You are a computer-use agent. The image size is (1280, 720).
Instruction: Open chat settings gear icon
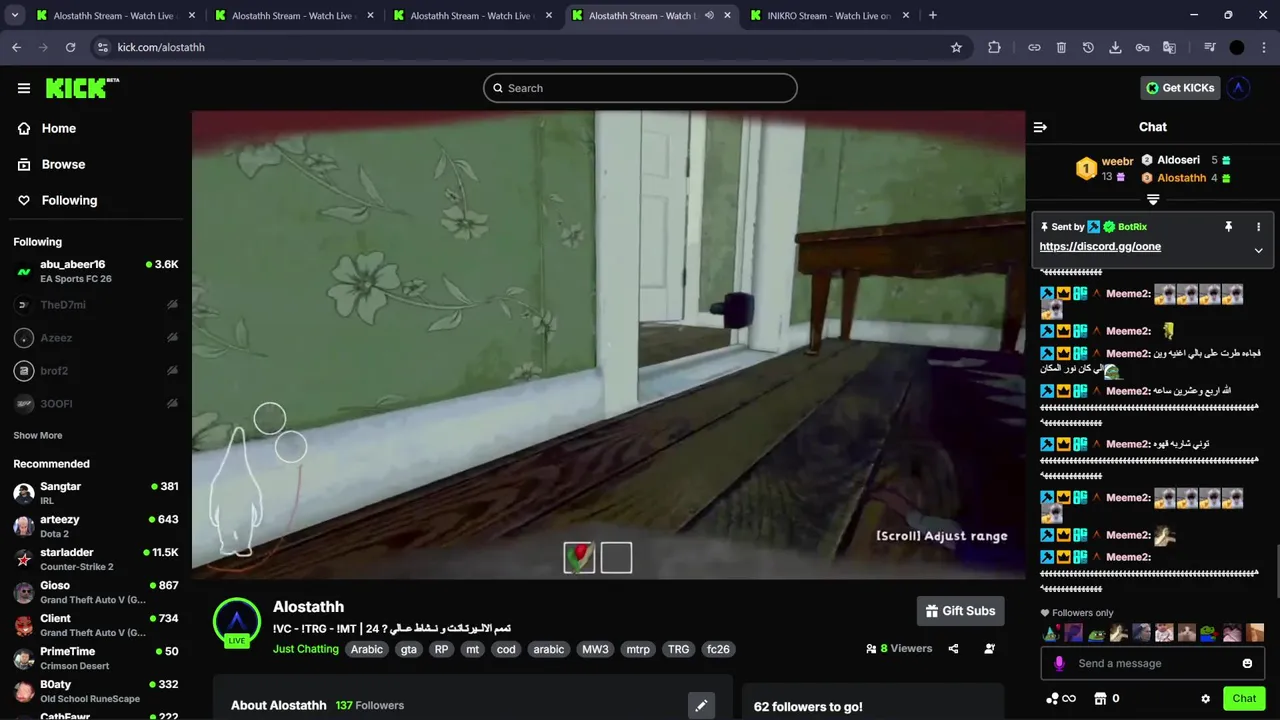pyautogui.click(x=1205, y=699)
